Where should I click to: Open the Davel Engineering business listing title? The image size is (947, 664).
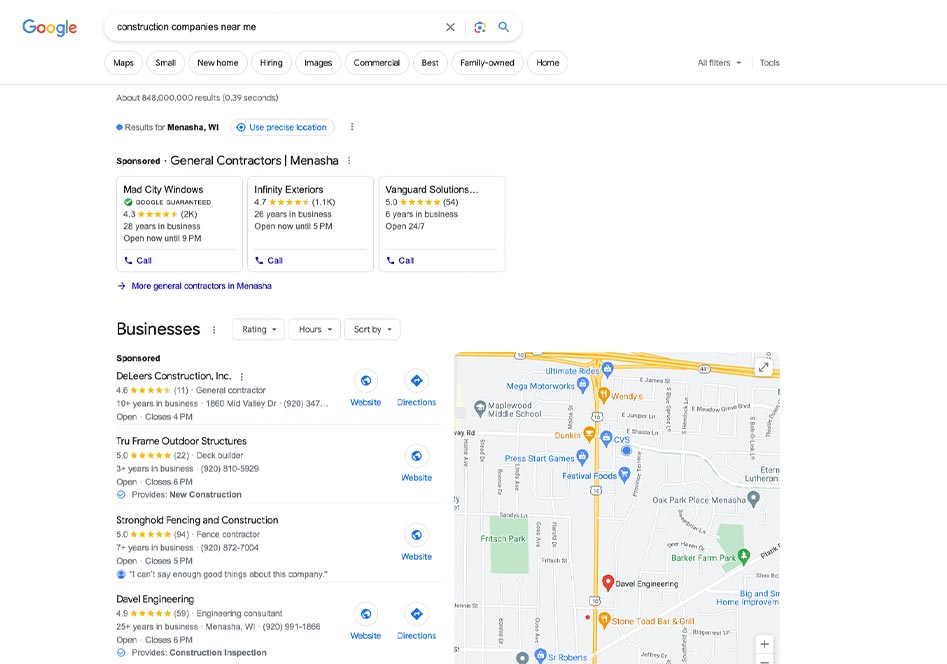pos(155,599)
